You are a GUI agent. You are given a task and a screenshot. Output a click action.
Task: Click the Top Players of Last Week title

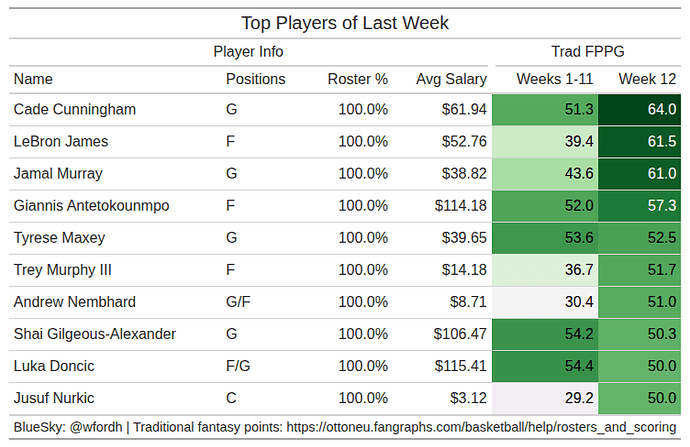tap(345, 22)
